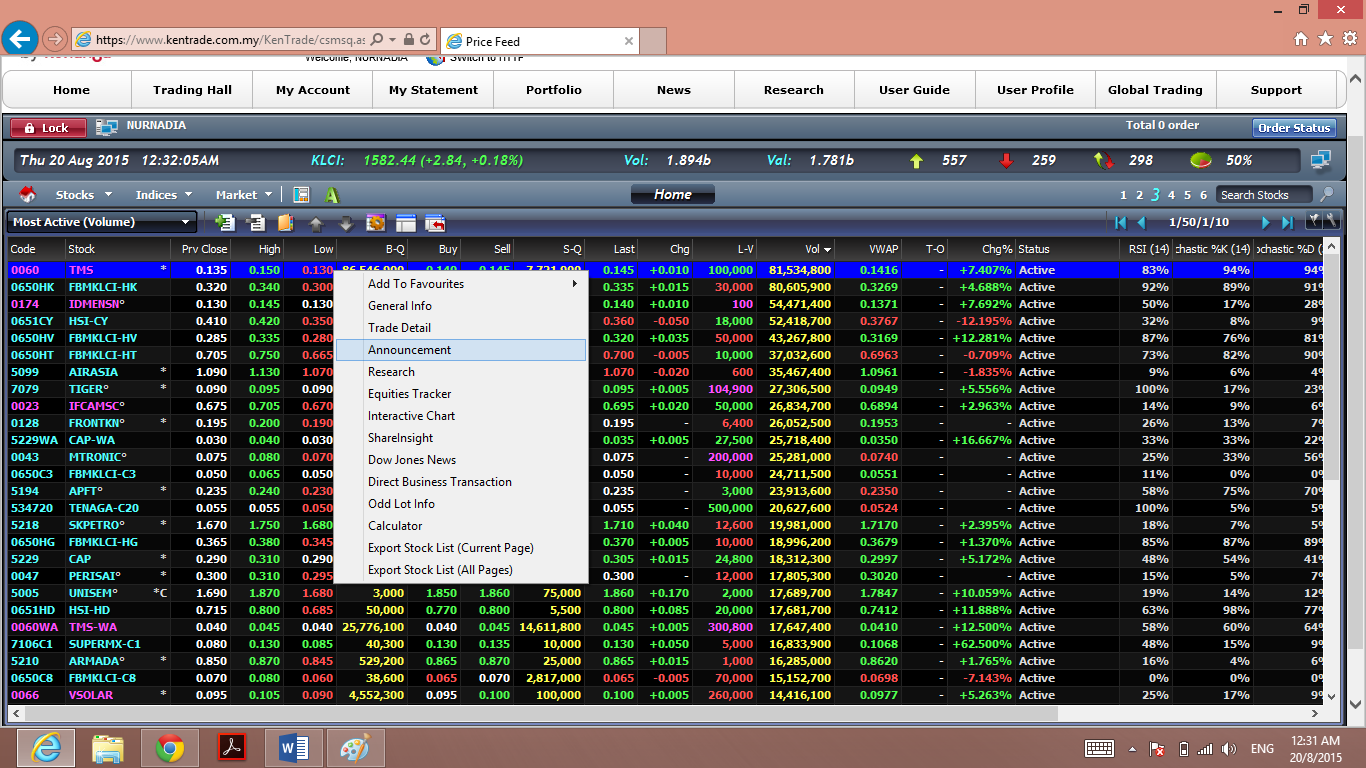
Task: Switch to watchlist page 4
Action: pos(1172,195)
